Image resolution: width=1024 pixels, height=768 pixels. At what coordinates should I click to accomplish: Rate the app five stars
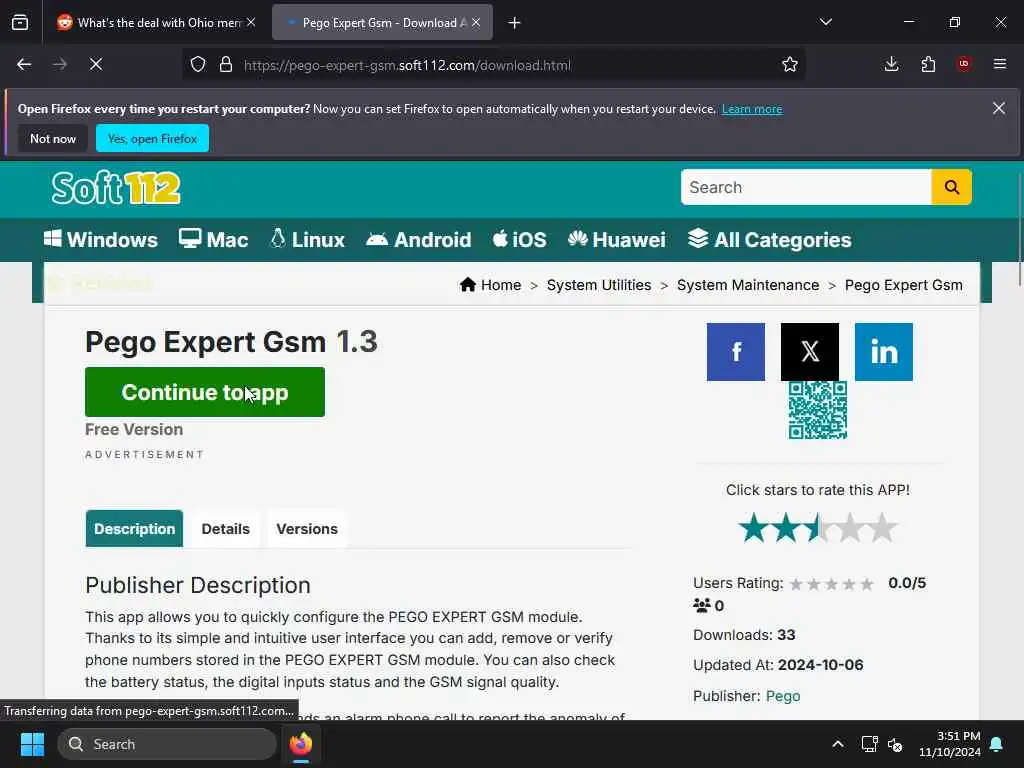pyautogui.click(x=882, y=528)
